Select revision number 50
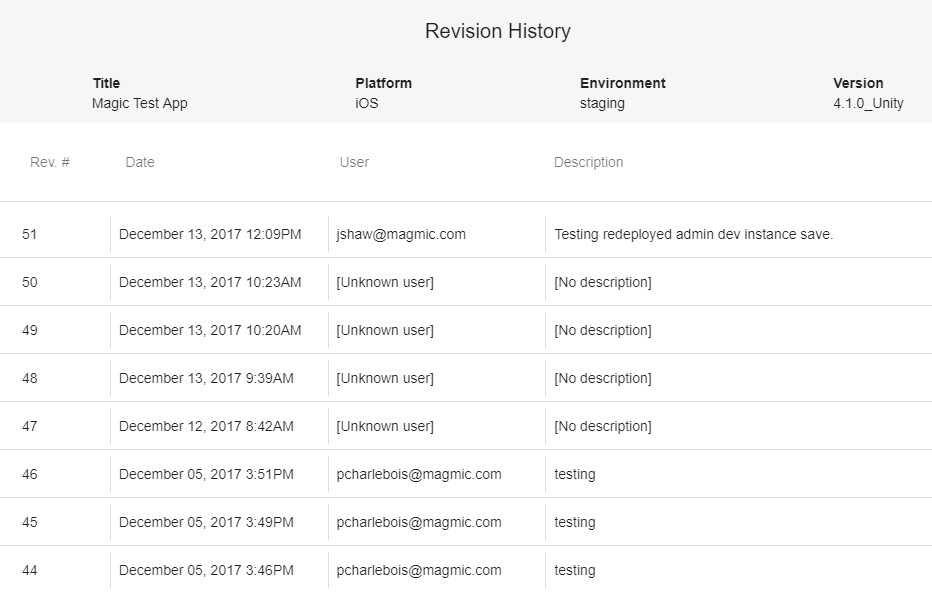This screenshot has height=592, width=932. point(30,282)
